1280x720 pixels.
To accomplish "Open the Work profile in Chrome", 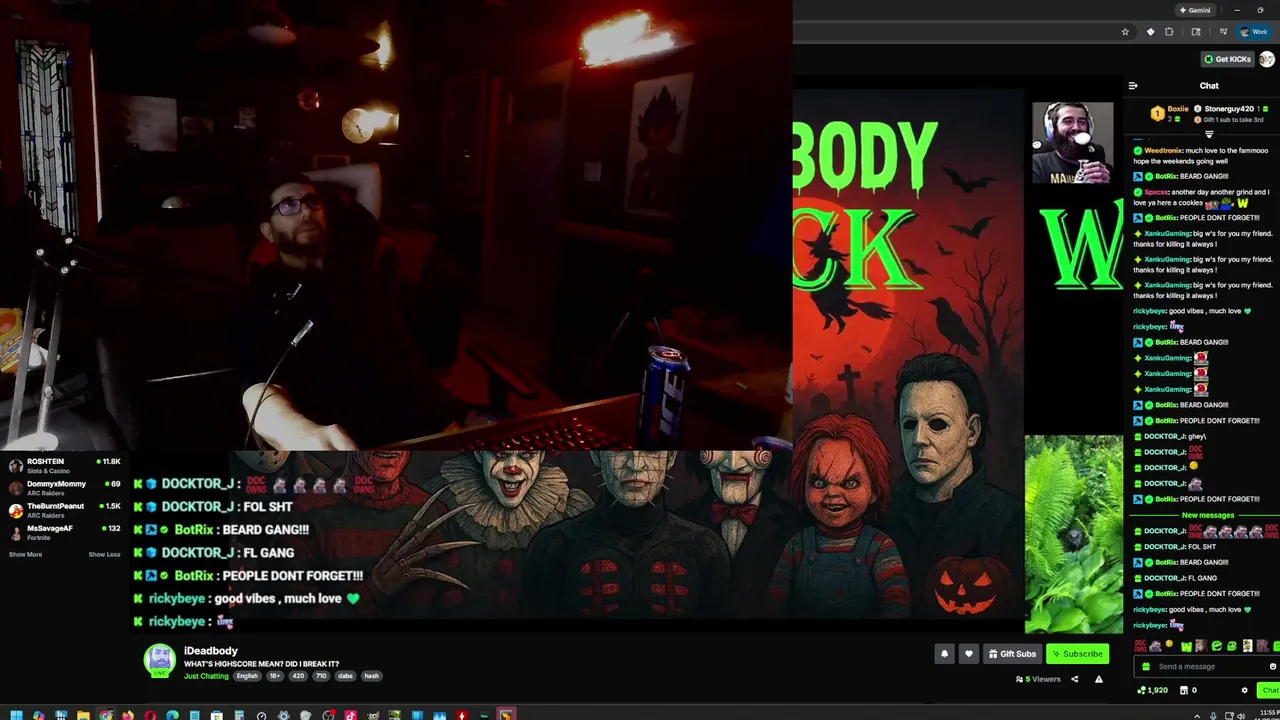I will pyautogui.click(x=1253, y=32).
